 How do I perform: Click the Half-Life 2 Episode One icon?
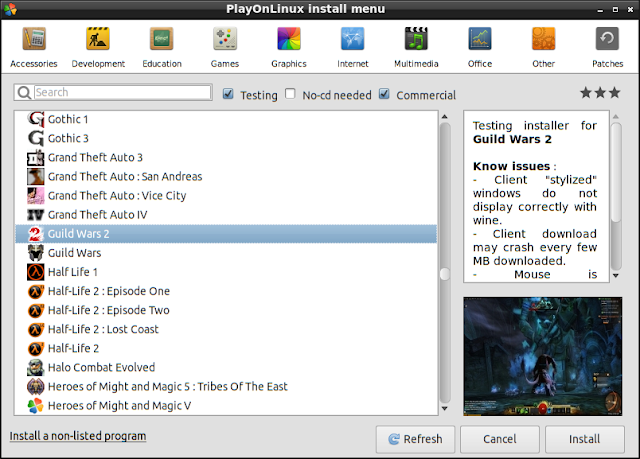[x=36, y=291]
